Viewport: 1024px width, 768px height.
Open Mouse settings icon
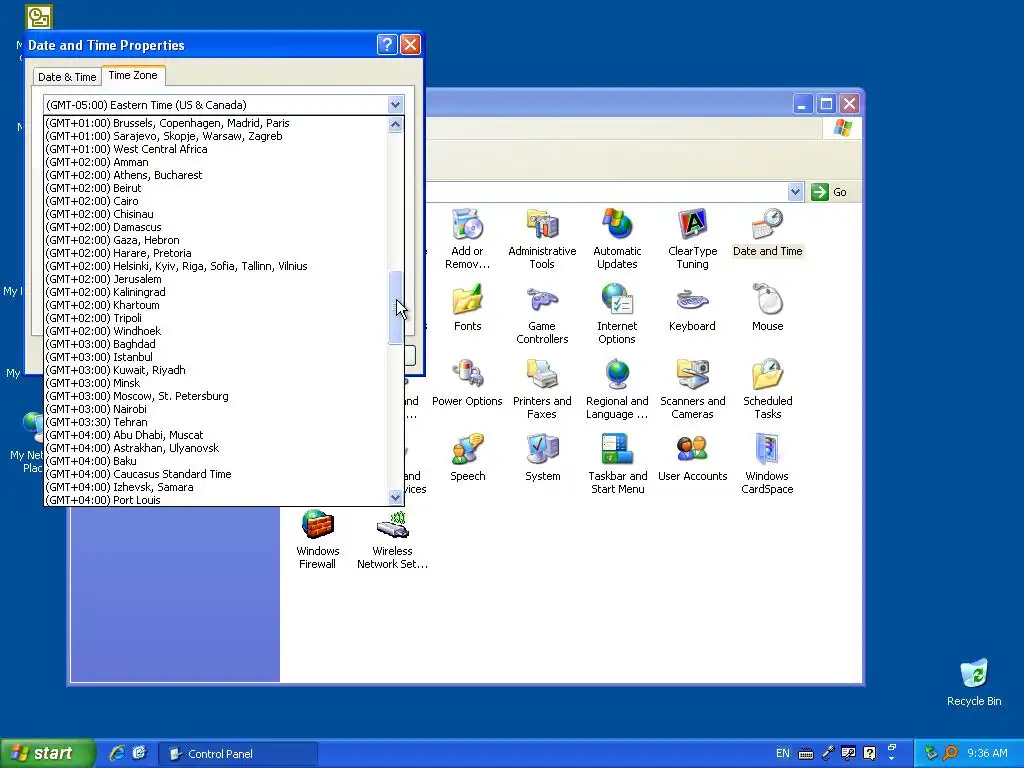(767, 308)
